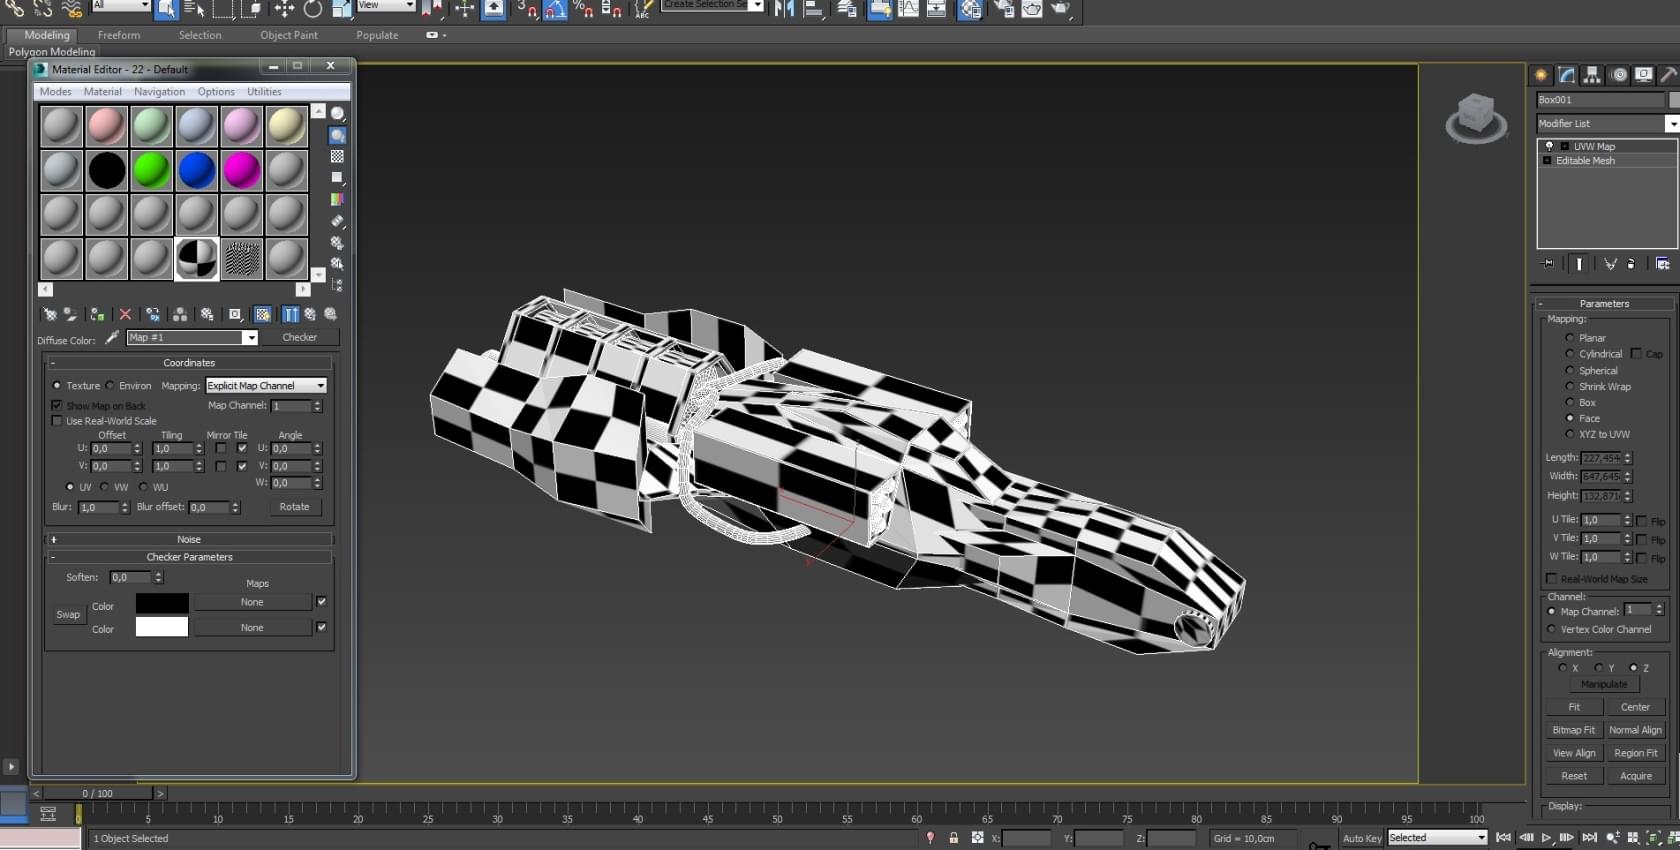The width and height of the screenshot is (1680, 850).
Task: Open Modes menu in Material Editor
Action: pos(56,92)
